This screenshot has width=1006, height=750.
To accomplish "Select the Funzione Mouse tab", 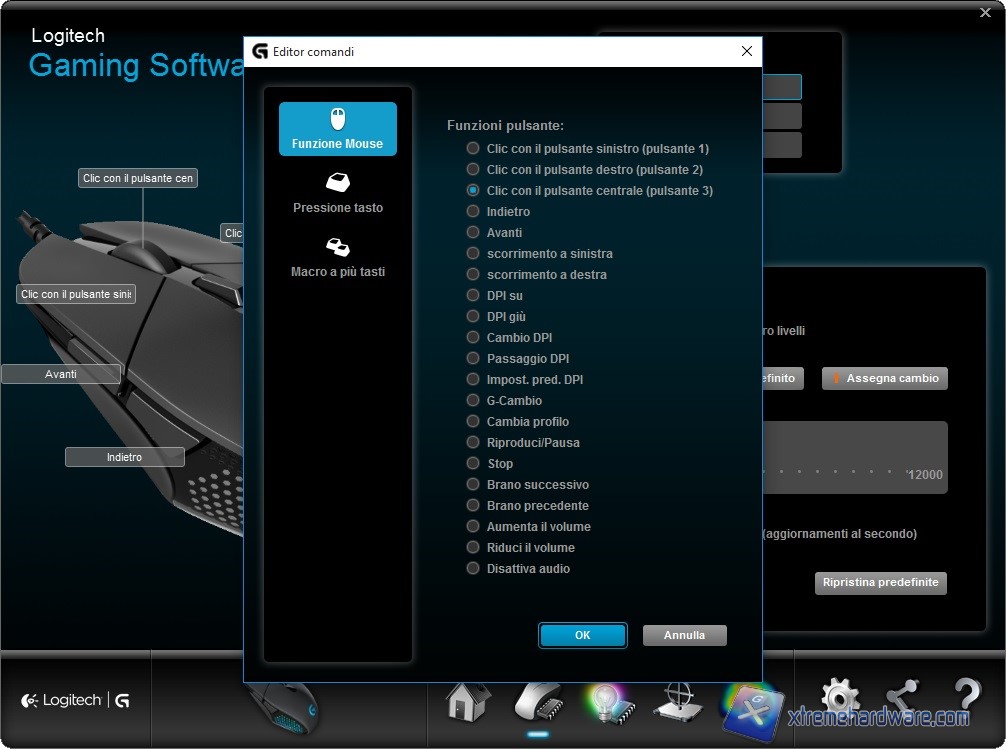I will [x=337, y=129].
